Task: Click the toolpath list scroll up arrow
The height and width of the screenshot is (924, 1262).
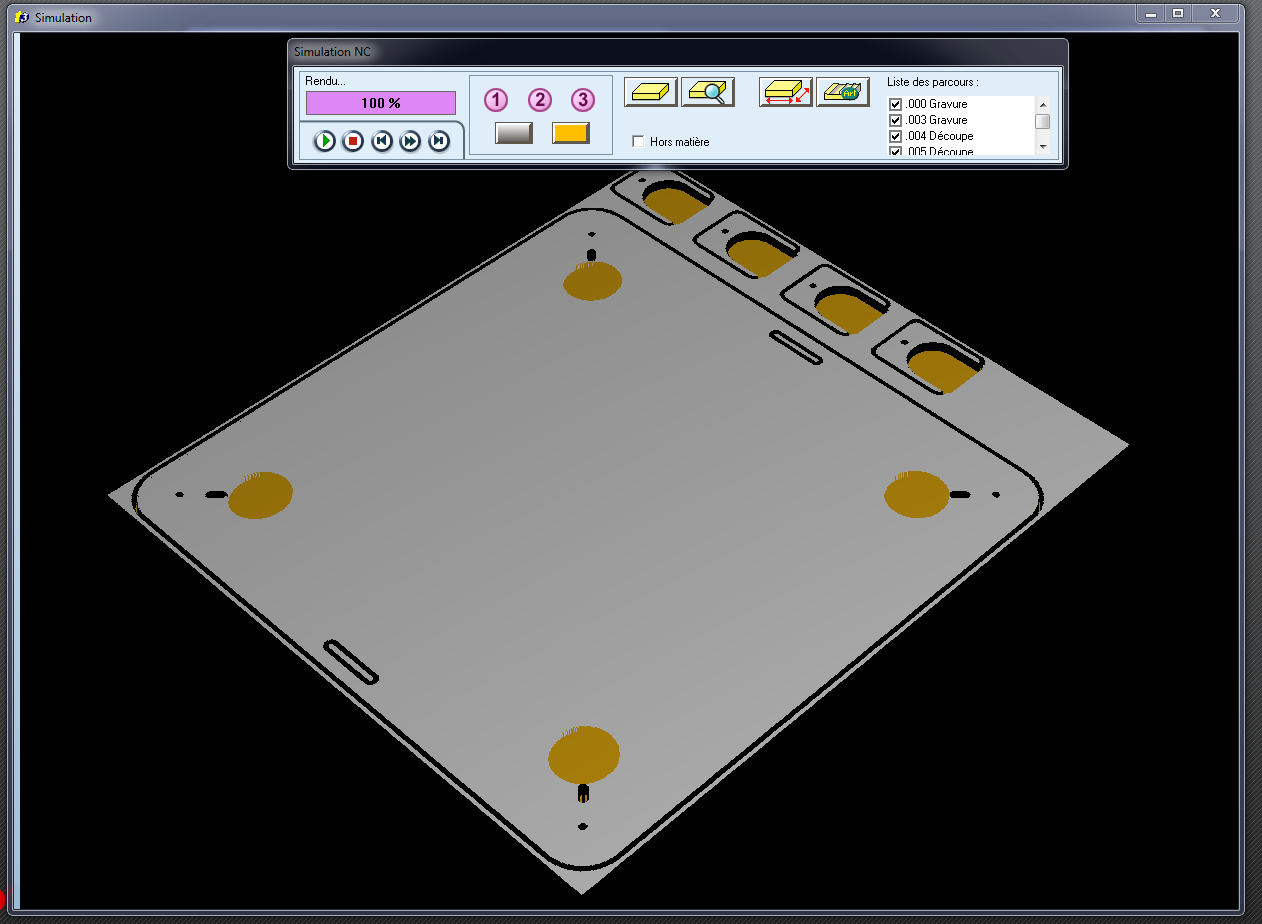Action: tap(1042, 104)
